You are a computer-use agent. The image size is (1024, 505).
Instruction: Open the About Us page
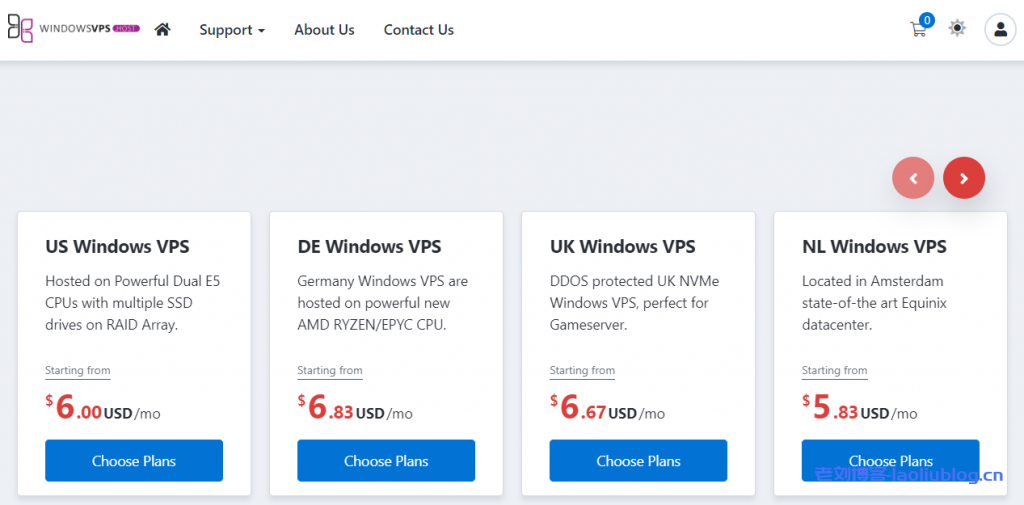324,30
